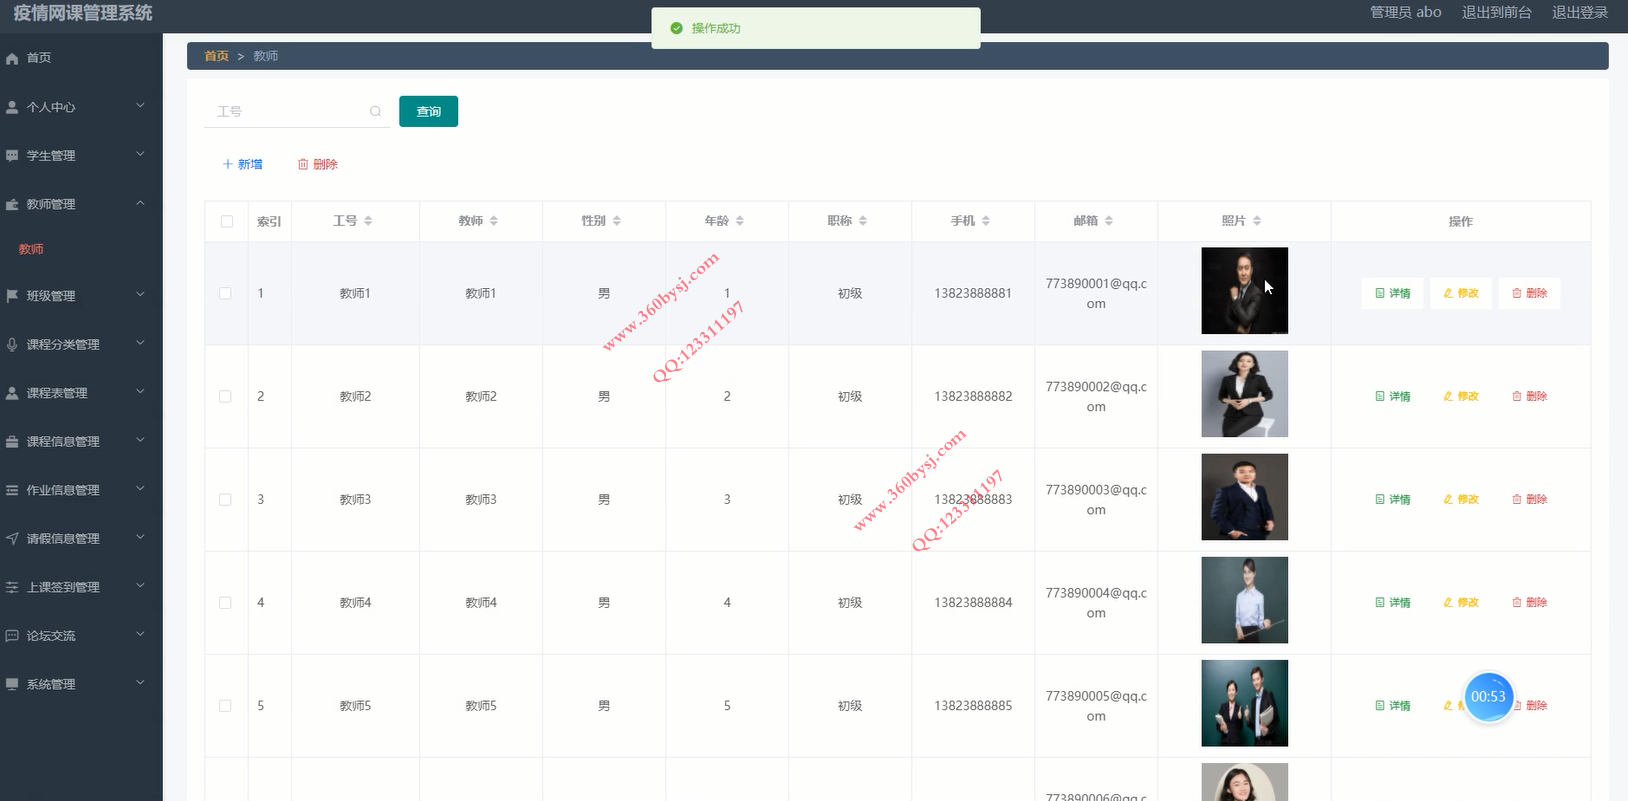Click the 首页 breadcrumb link
Viewport: 1628px width, 801px height.
(216, 56)
